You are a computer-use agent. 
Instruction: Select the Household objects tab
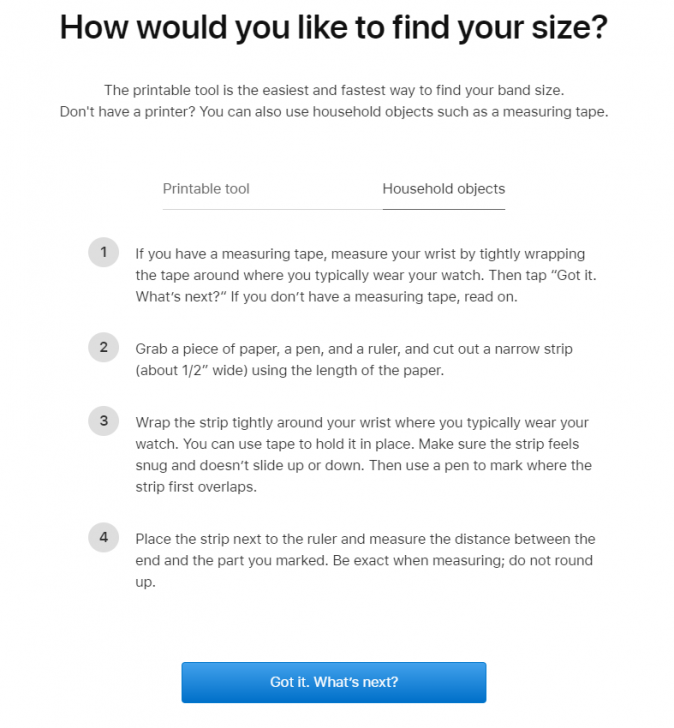(x=443, y=189)
